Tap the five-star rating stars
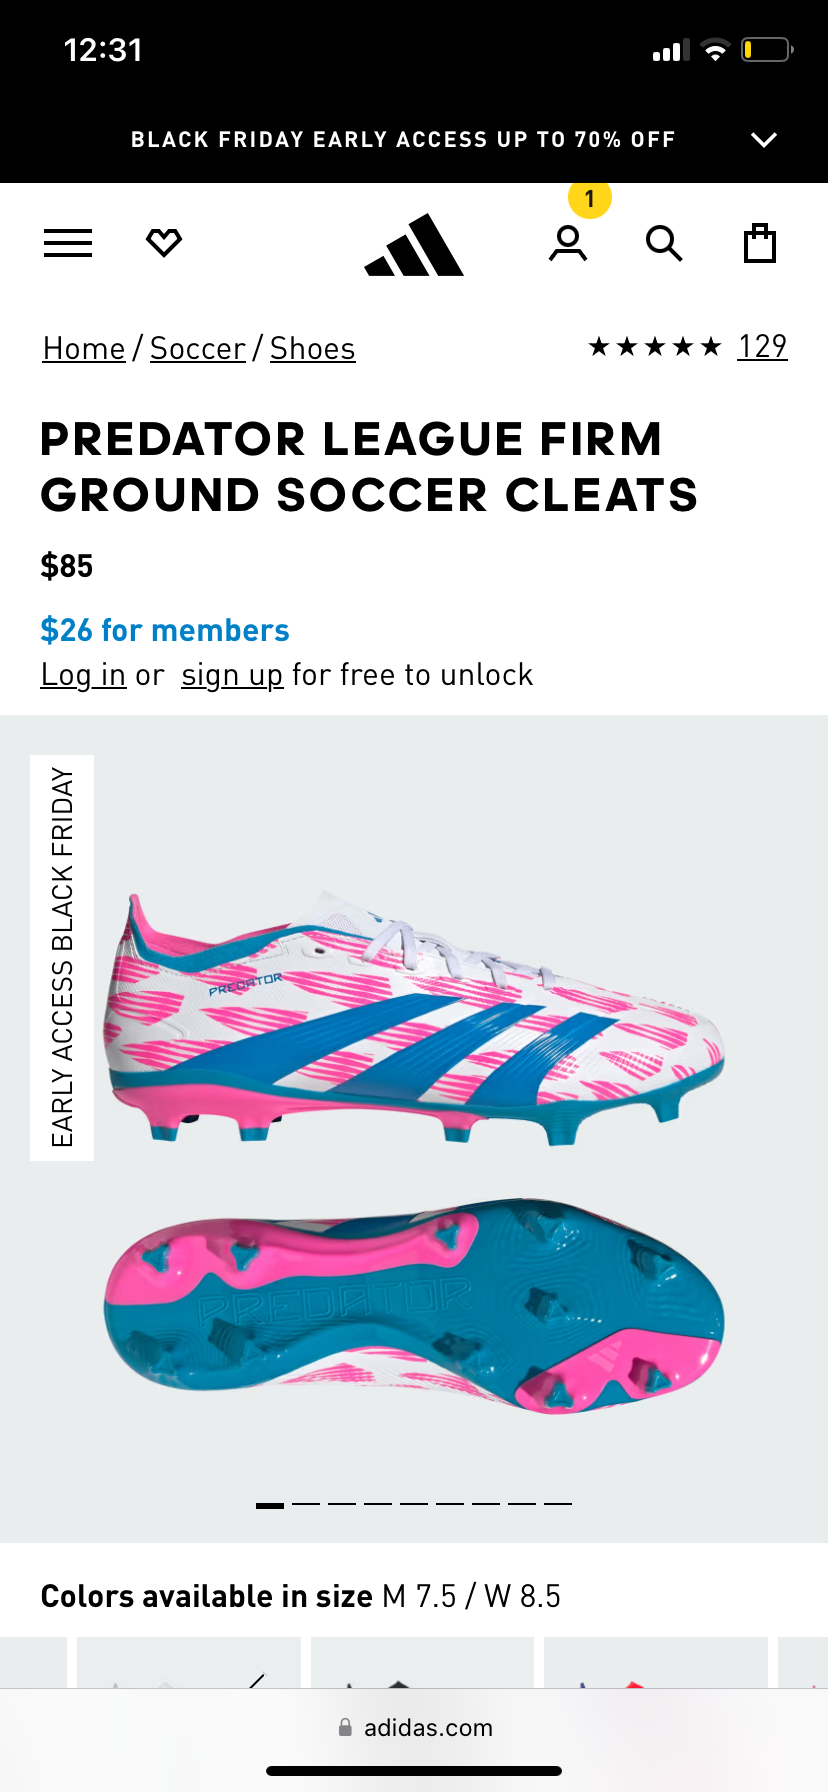 click(x=655, y=347)
